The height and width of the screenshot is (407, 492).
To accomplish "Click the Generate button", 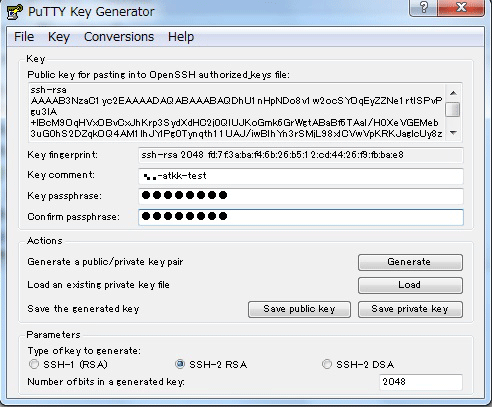I will [x=410, y=262].
